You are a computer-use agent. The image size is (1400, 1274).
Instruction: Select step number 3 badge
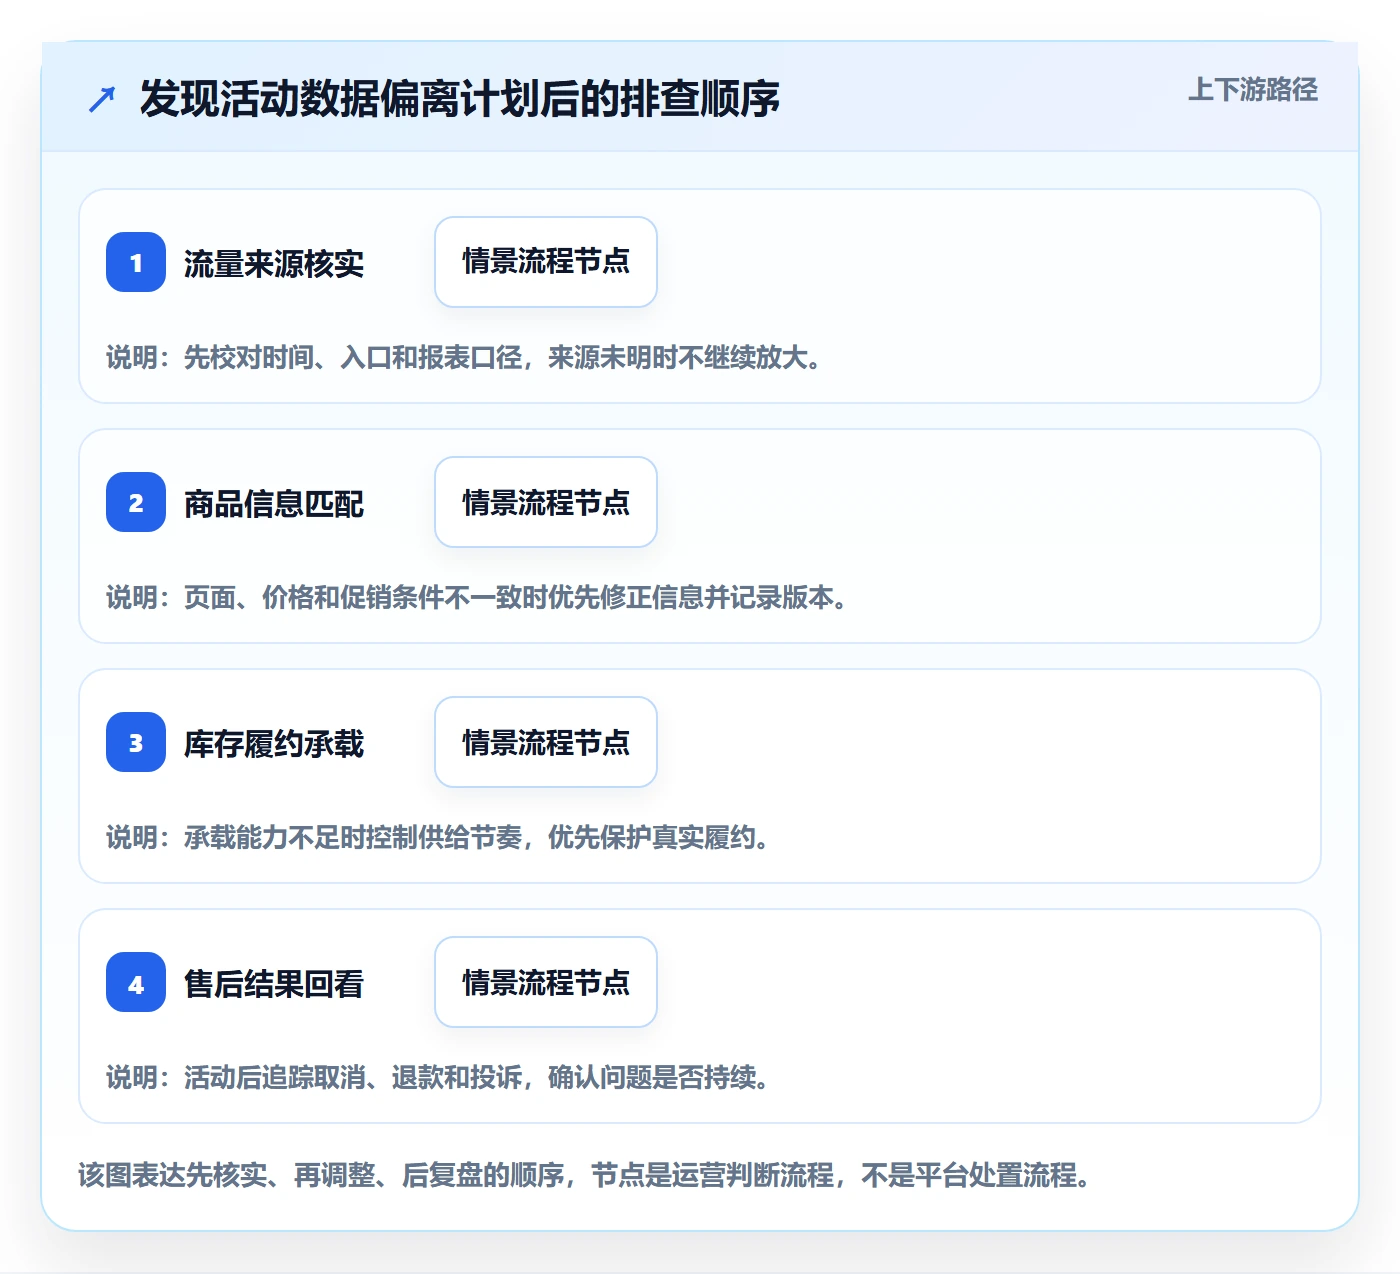(x=136, y=742)
